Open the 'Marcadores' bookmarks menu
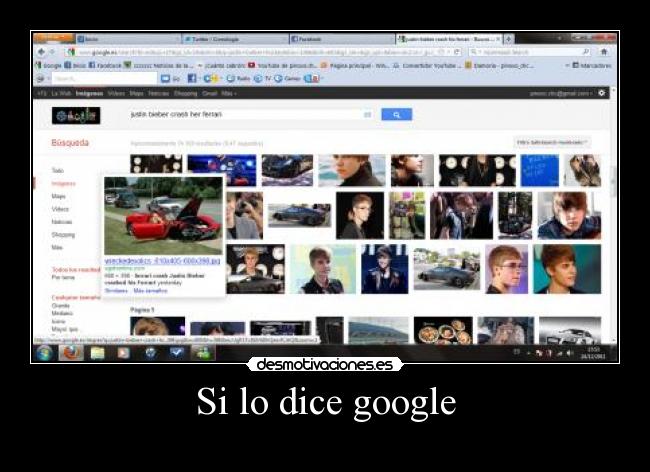The width and height of the screenshot is (650, 472). tap(592, 65)
